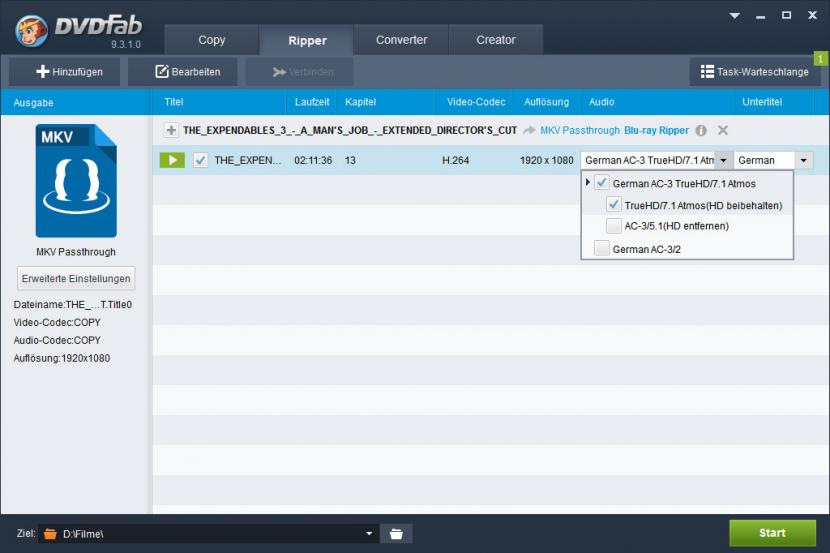Expand the source with the plus icon

point(170,130)
